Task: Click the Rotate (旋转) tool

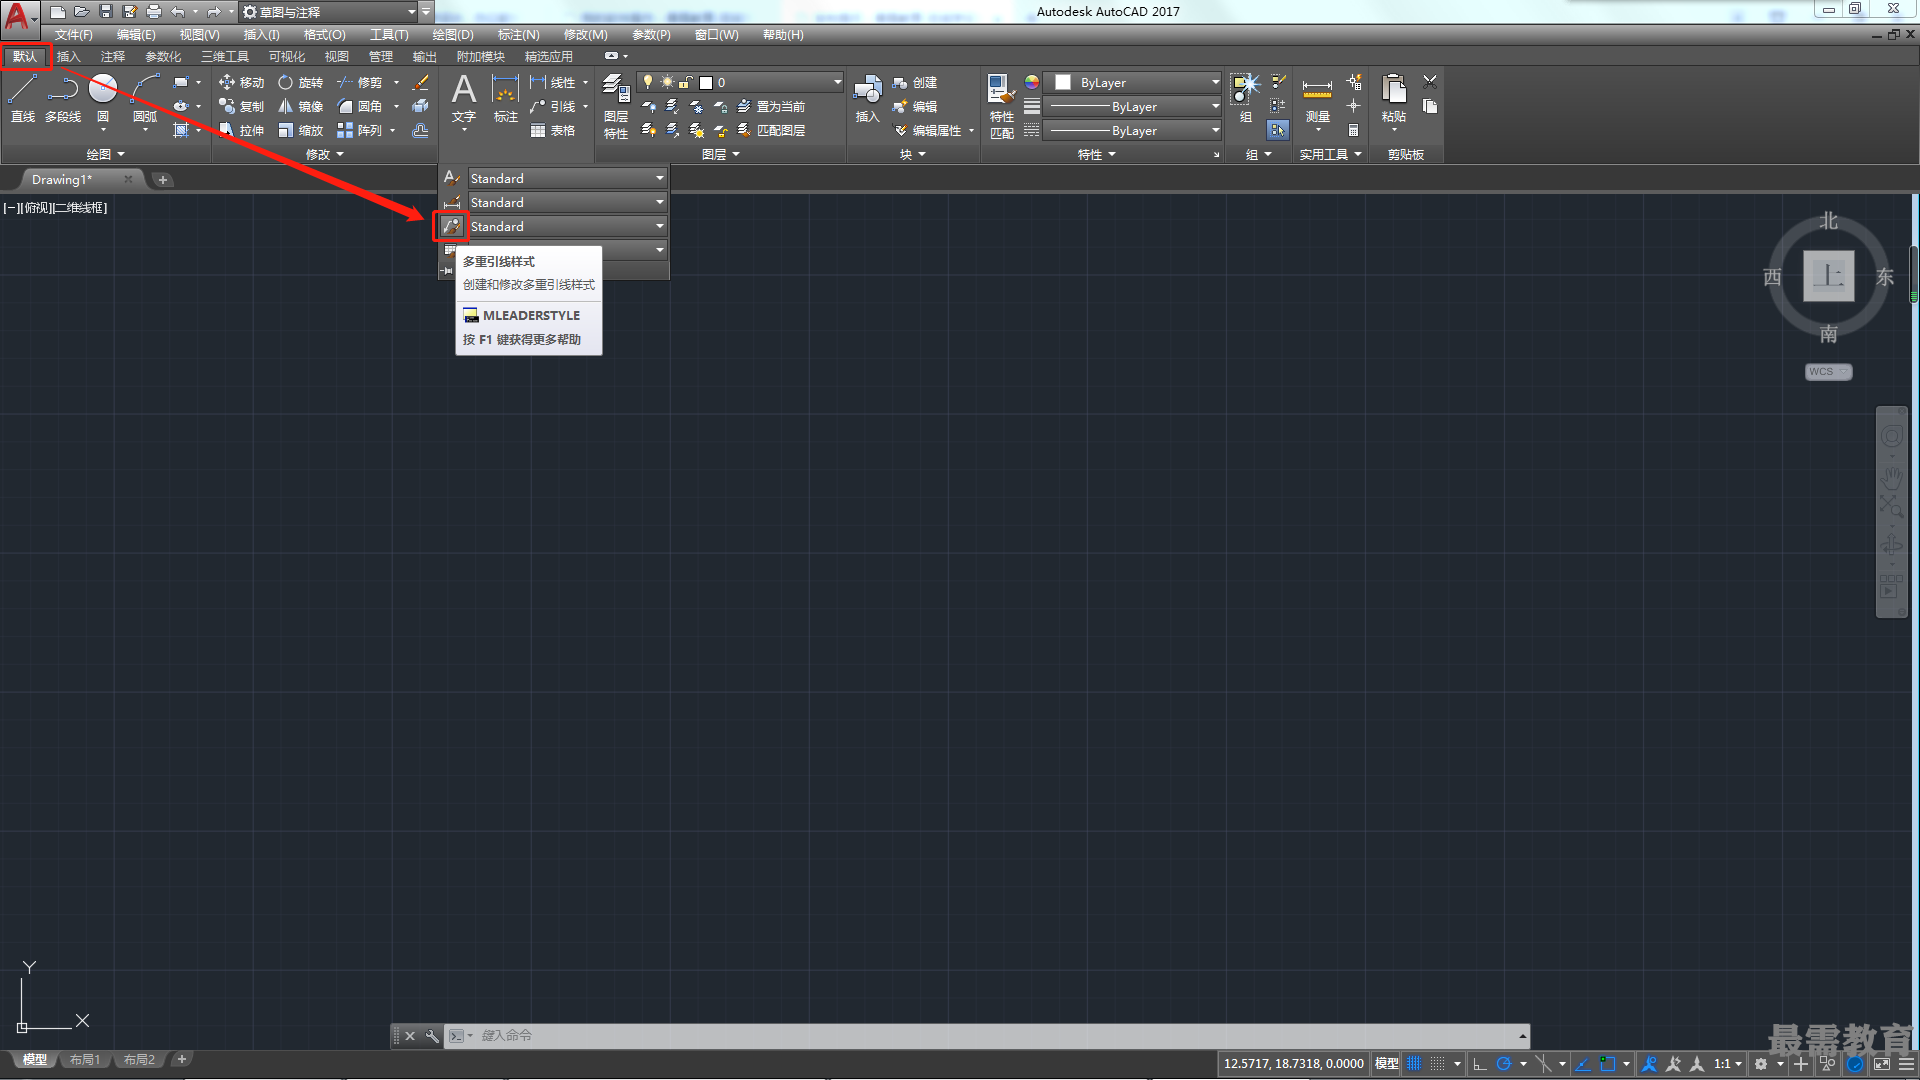Action: 301,82
